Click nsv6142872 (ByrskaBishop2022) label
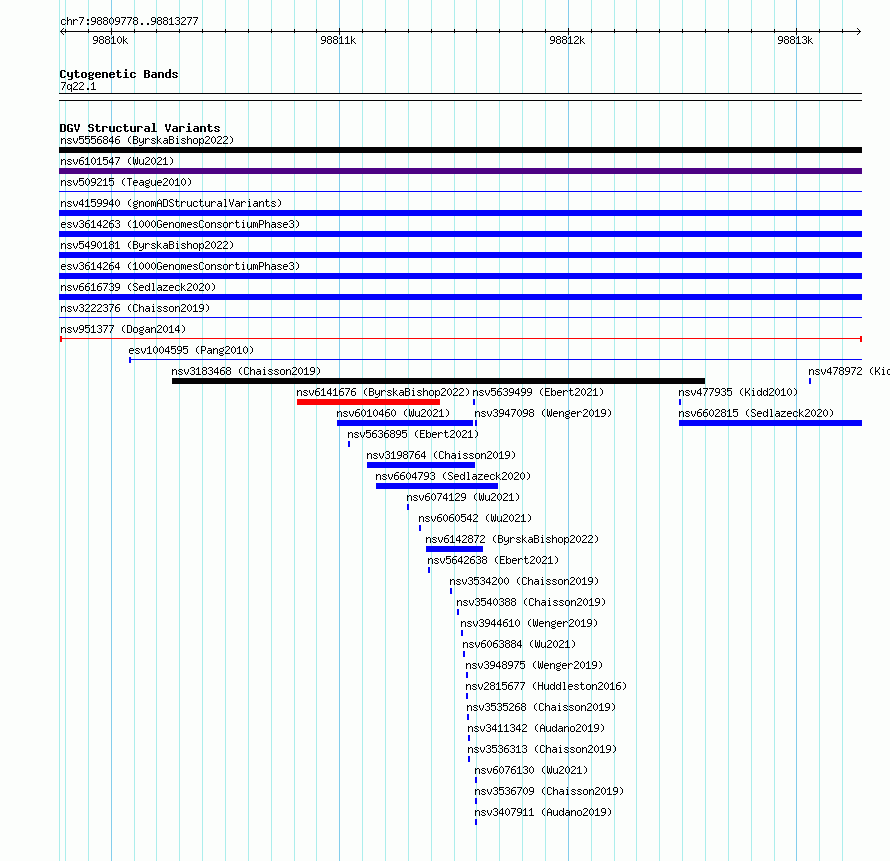The height and width of the screenshot is (861, 890). (512, 539)
